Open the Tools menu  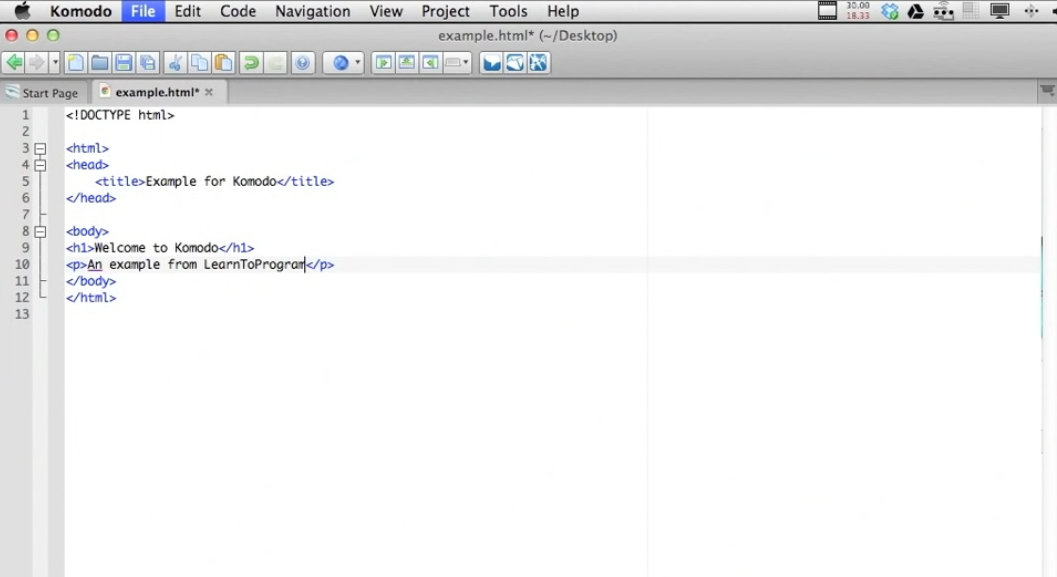click(x=508, y=11)
